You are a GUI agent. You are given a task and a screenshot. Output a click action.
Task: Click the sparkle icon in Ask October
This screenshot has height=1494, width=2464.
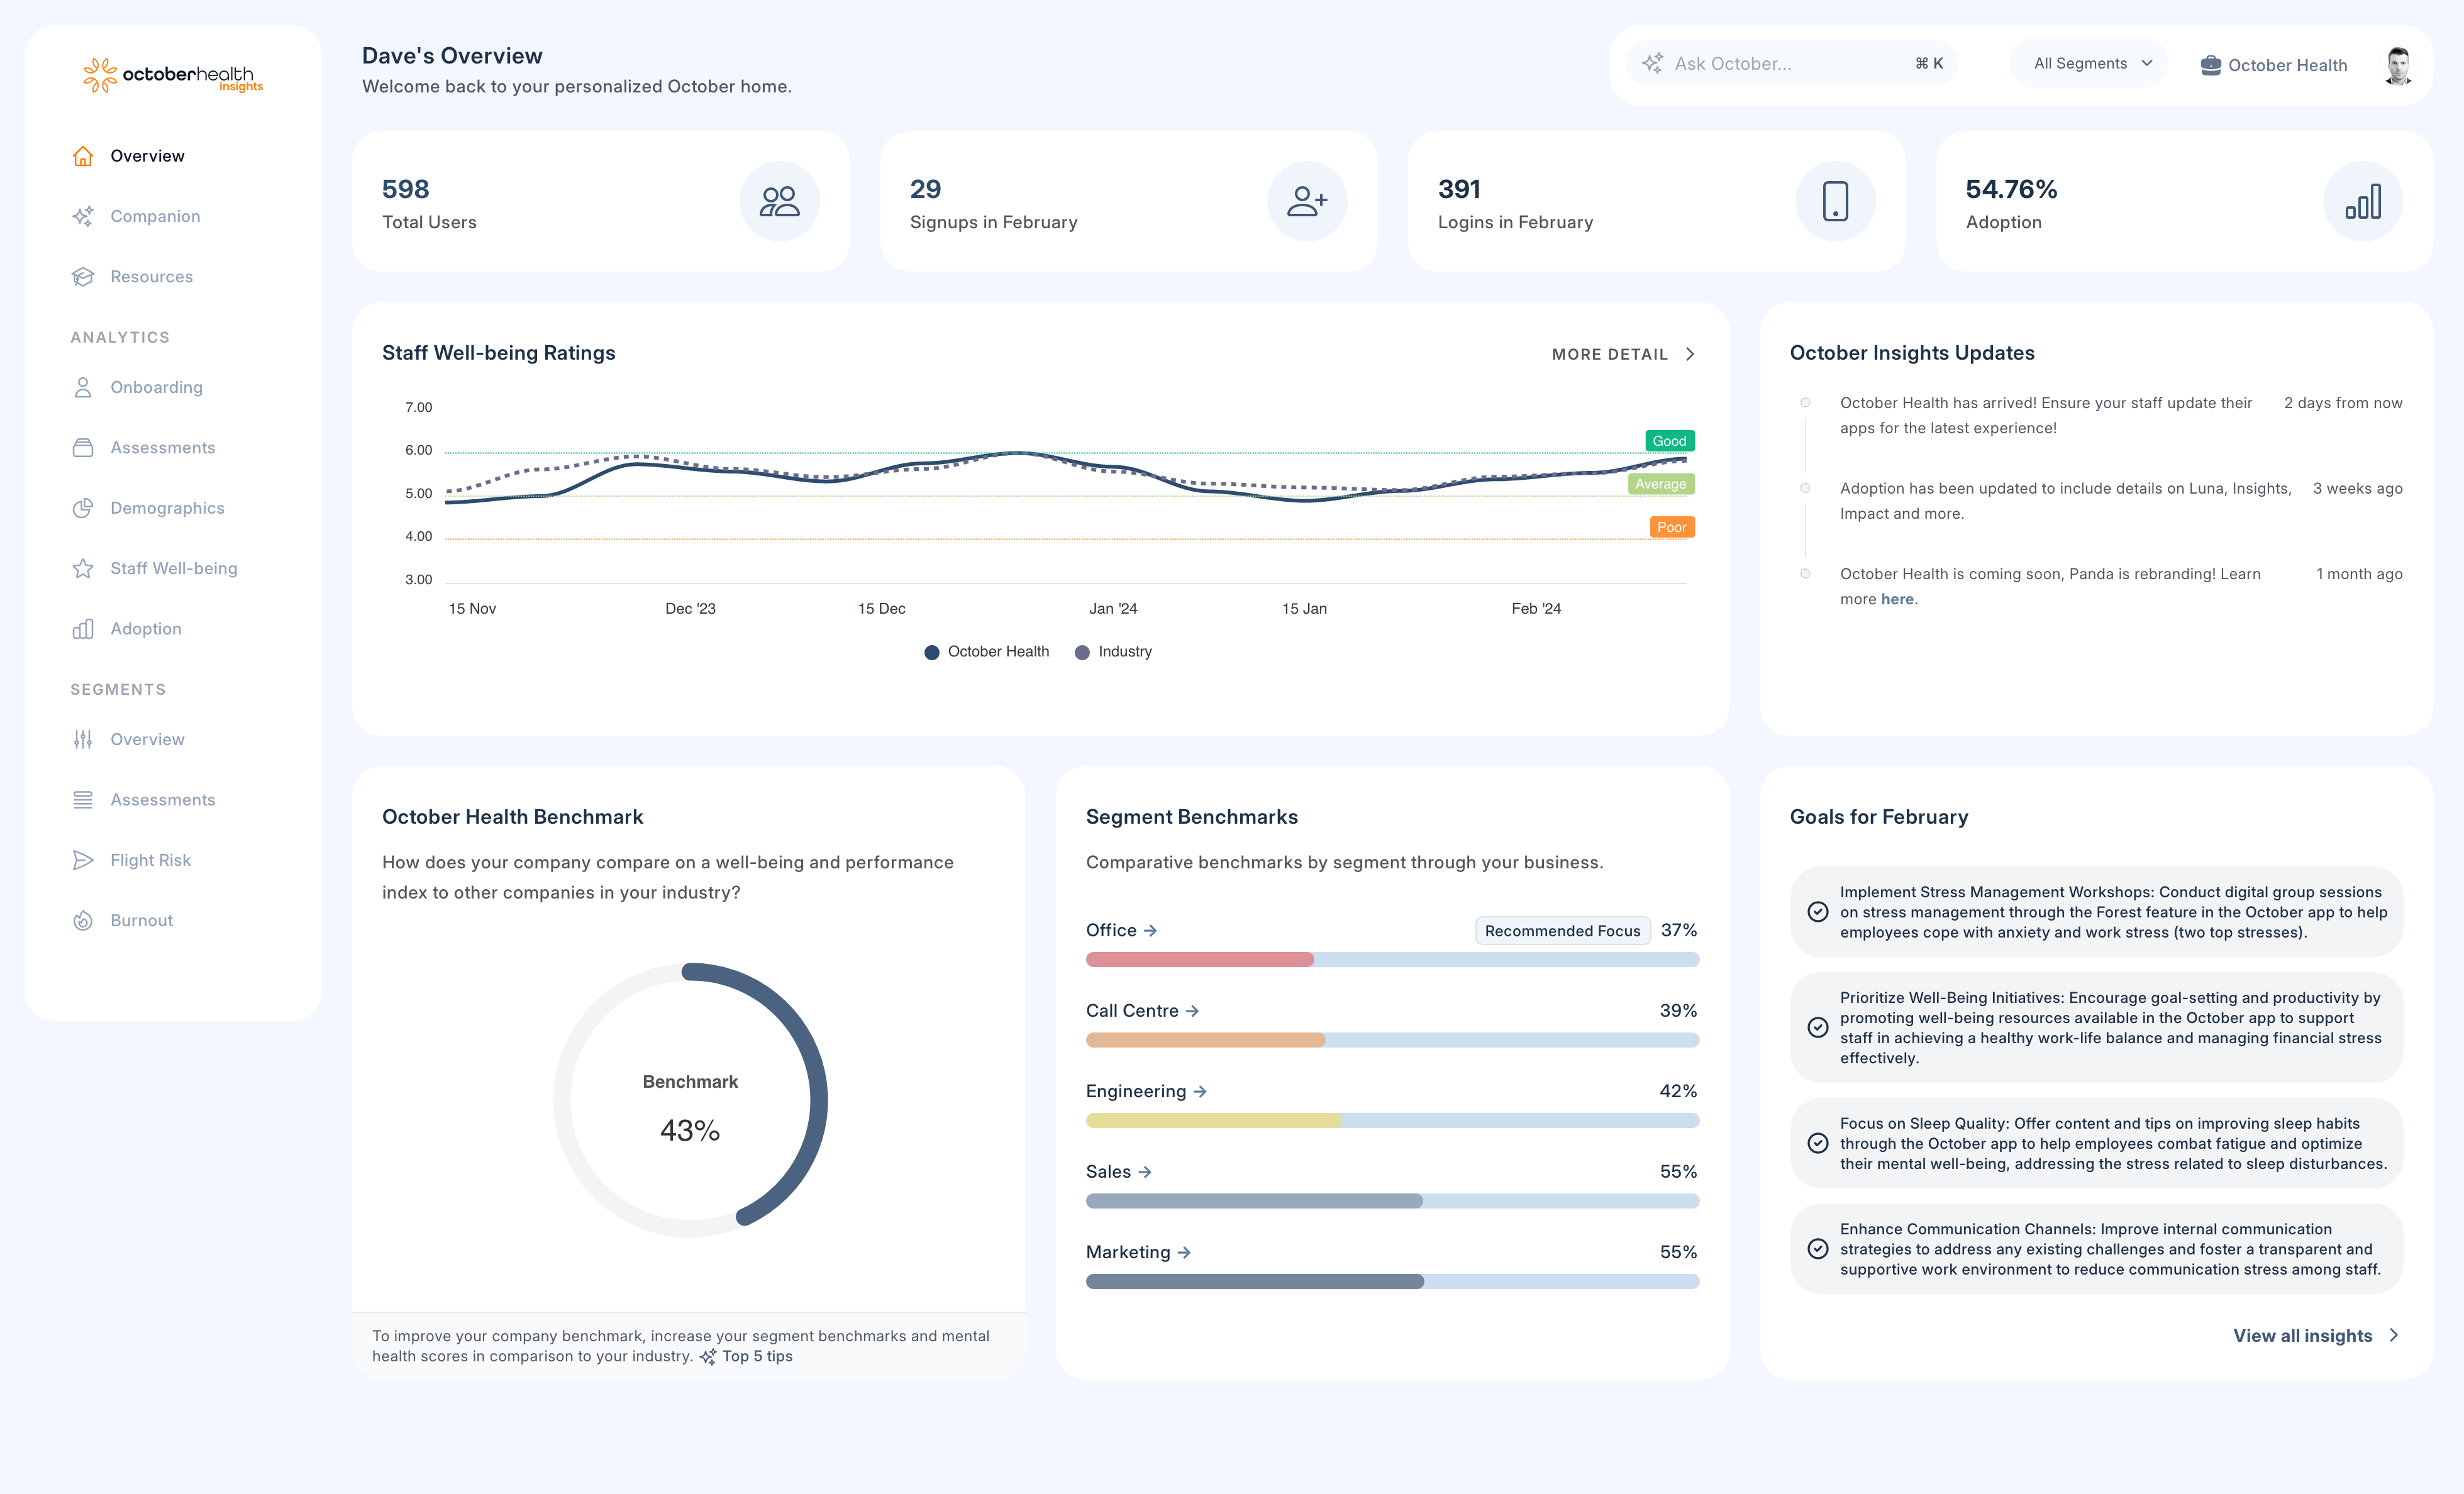point(1653,64)
